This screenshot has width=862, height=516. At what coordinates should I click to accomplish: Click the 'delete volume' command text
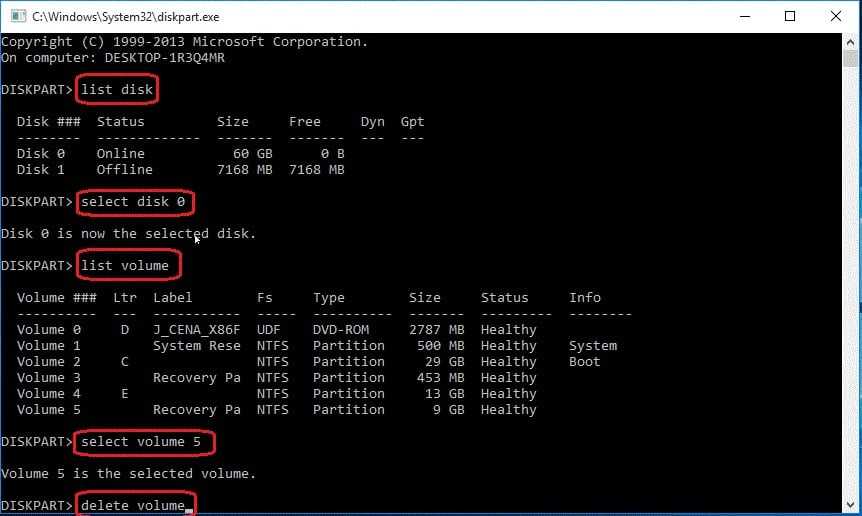[x=132, y=506]
